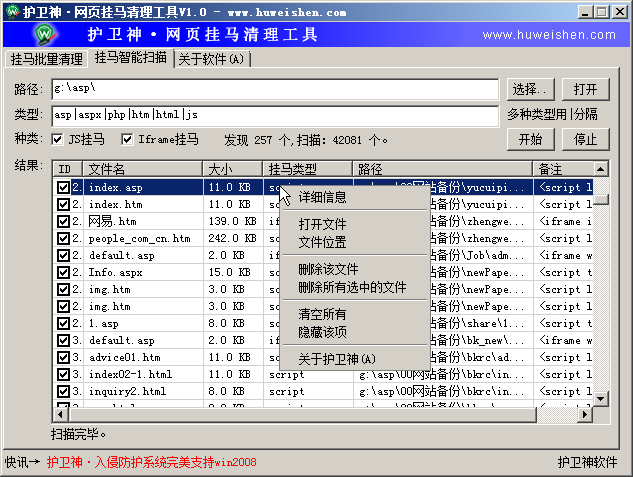
Task: Sort by the 文件名 column header
Action: coord(143,169)
